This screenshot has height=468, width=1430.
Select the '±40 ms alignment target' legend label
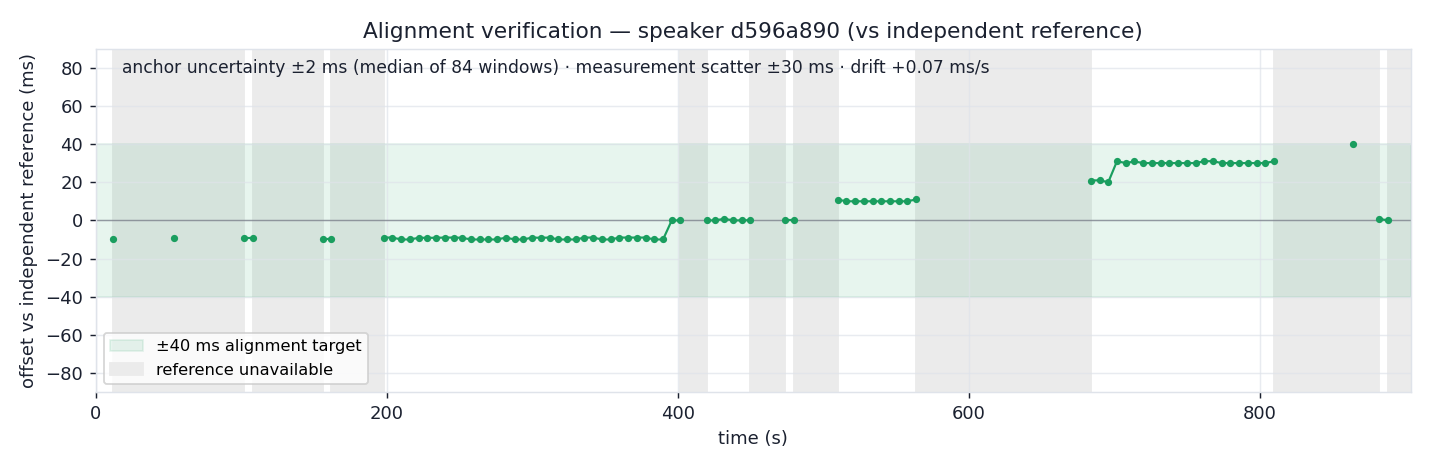(x=259, y=346)
